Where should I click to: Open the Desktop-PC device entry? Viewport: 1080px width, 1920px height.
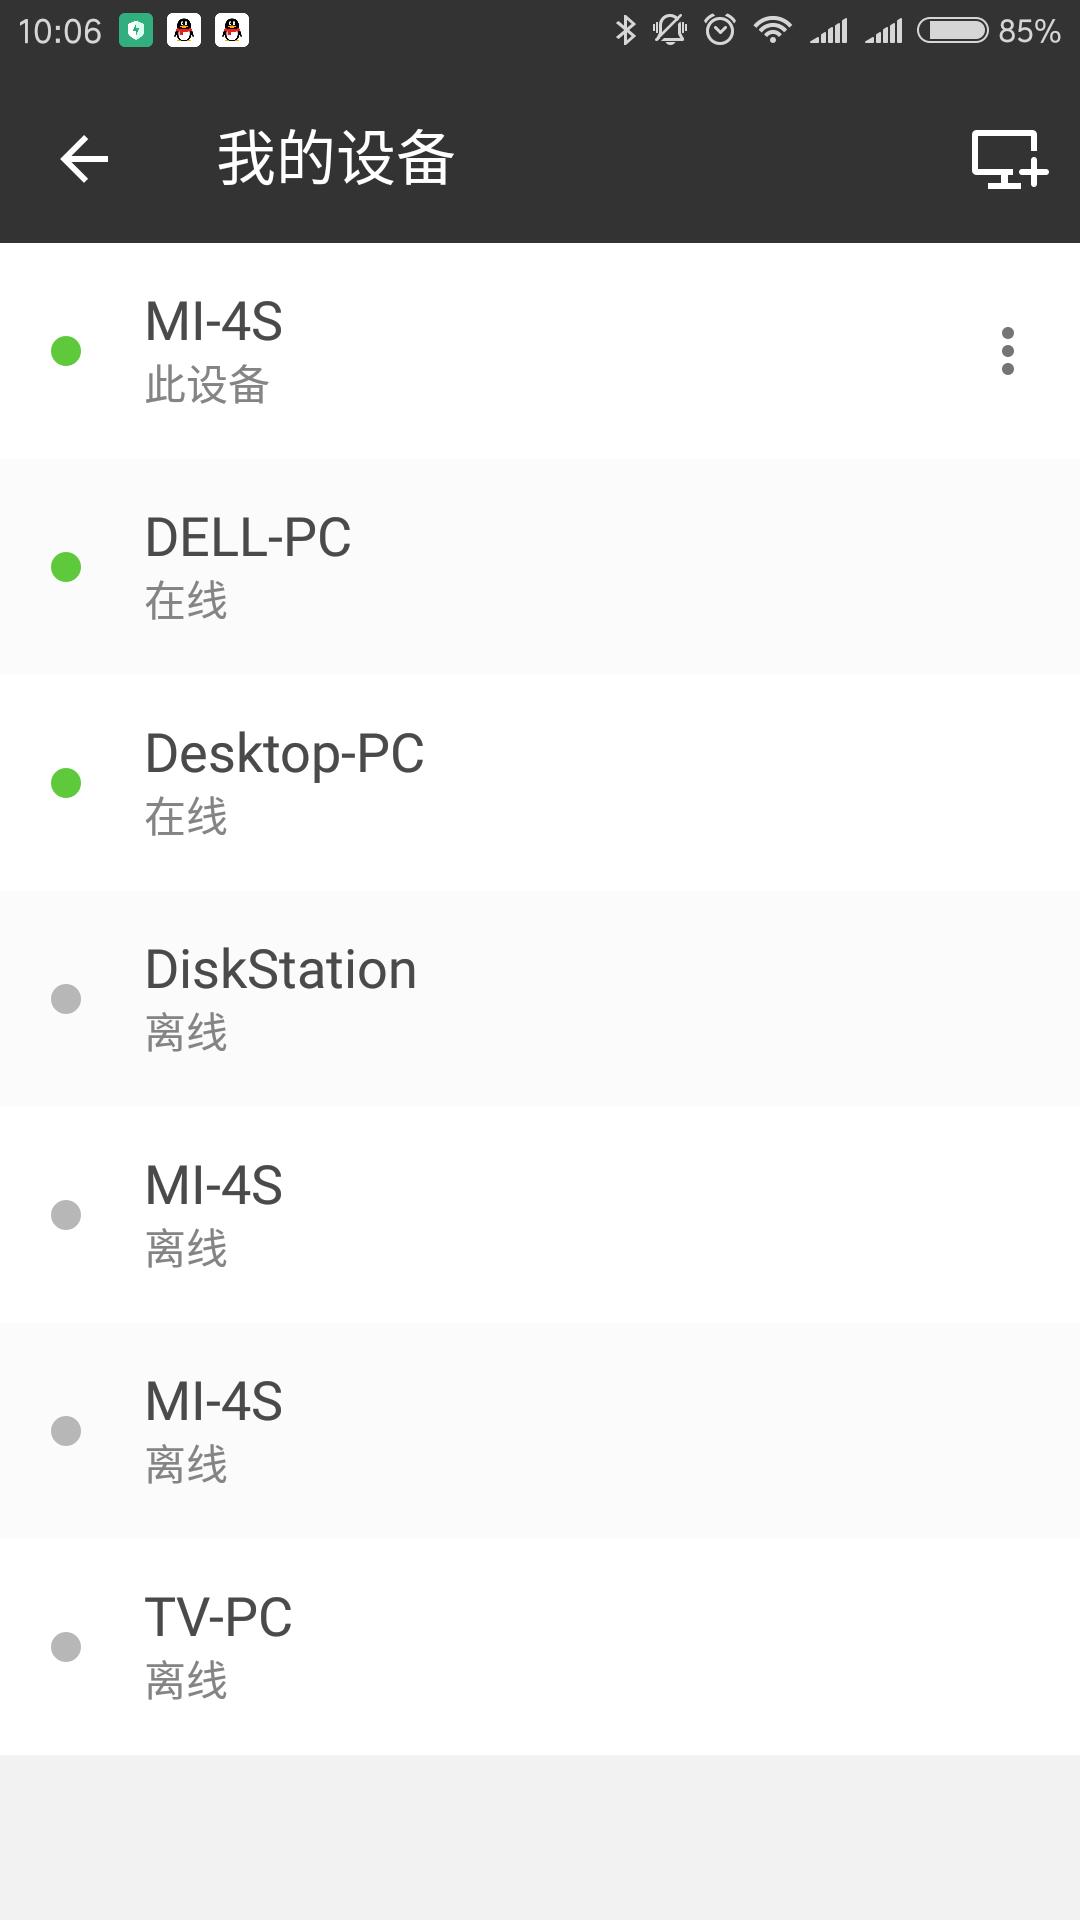(x=540, y=783)
